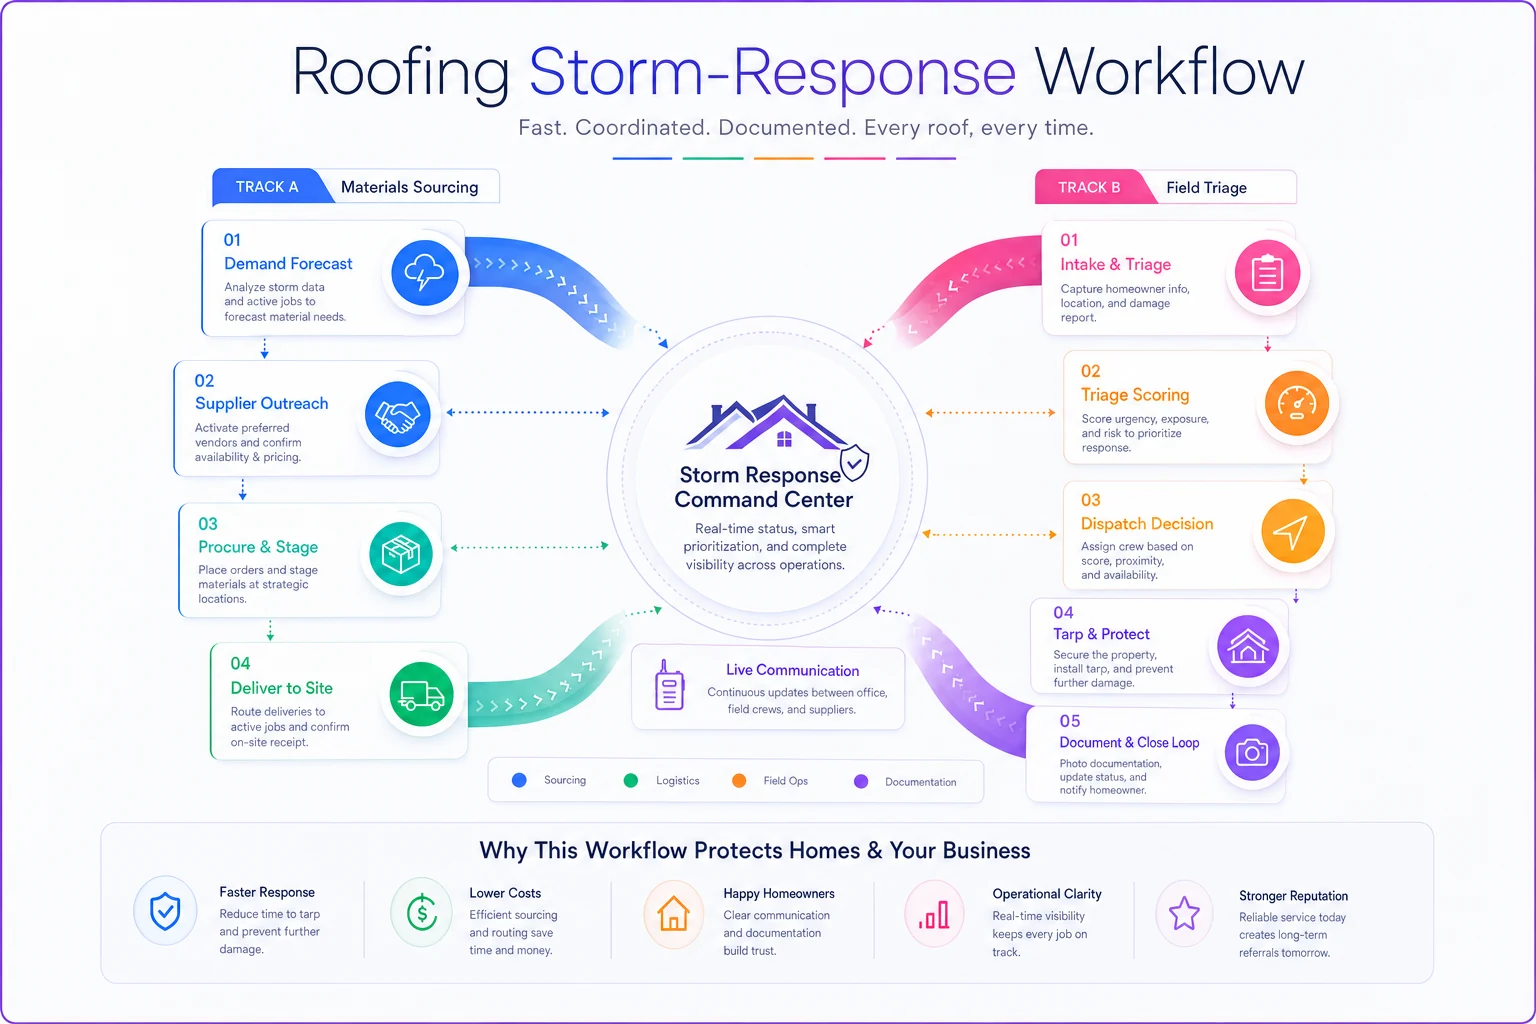This screenshot has width=1536, height=1024.
Task: Click the Supplier Outreach handshake icon
Action: click(397, 414)
